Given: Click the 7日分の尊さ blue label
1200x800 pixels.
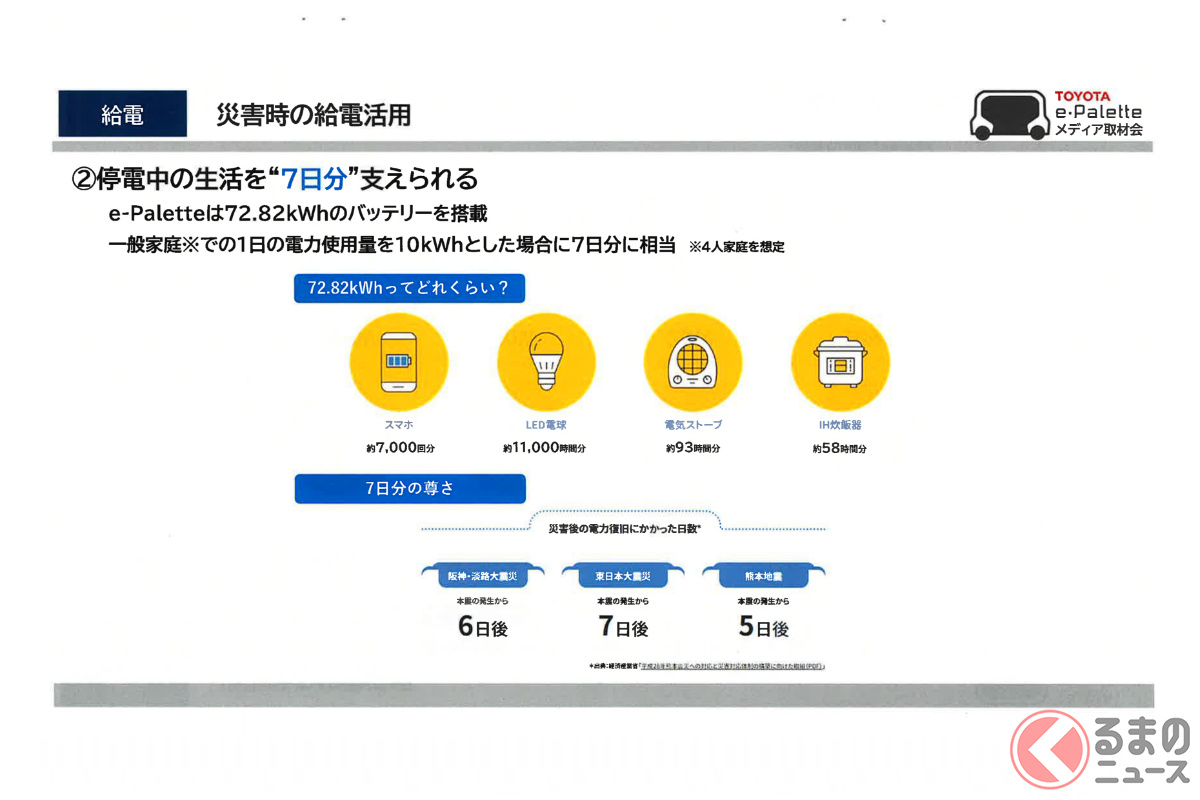Looking at the screenshot, I should 409,489.
